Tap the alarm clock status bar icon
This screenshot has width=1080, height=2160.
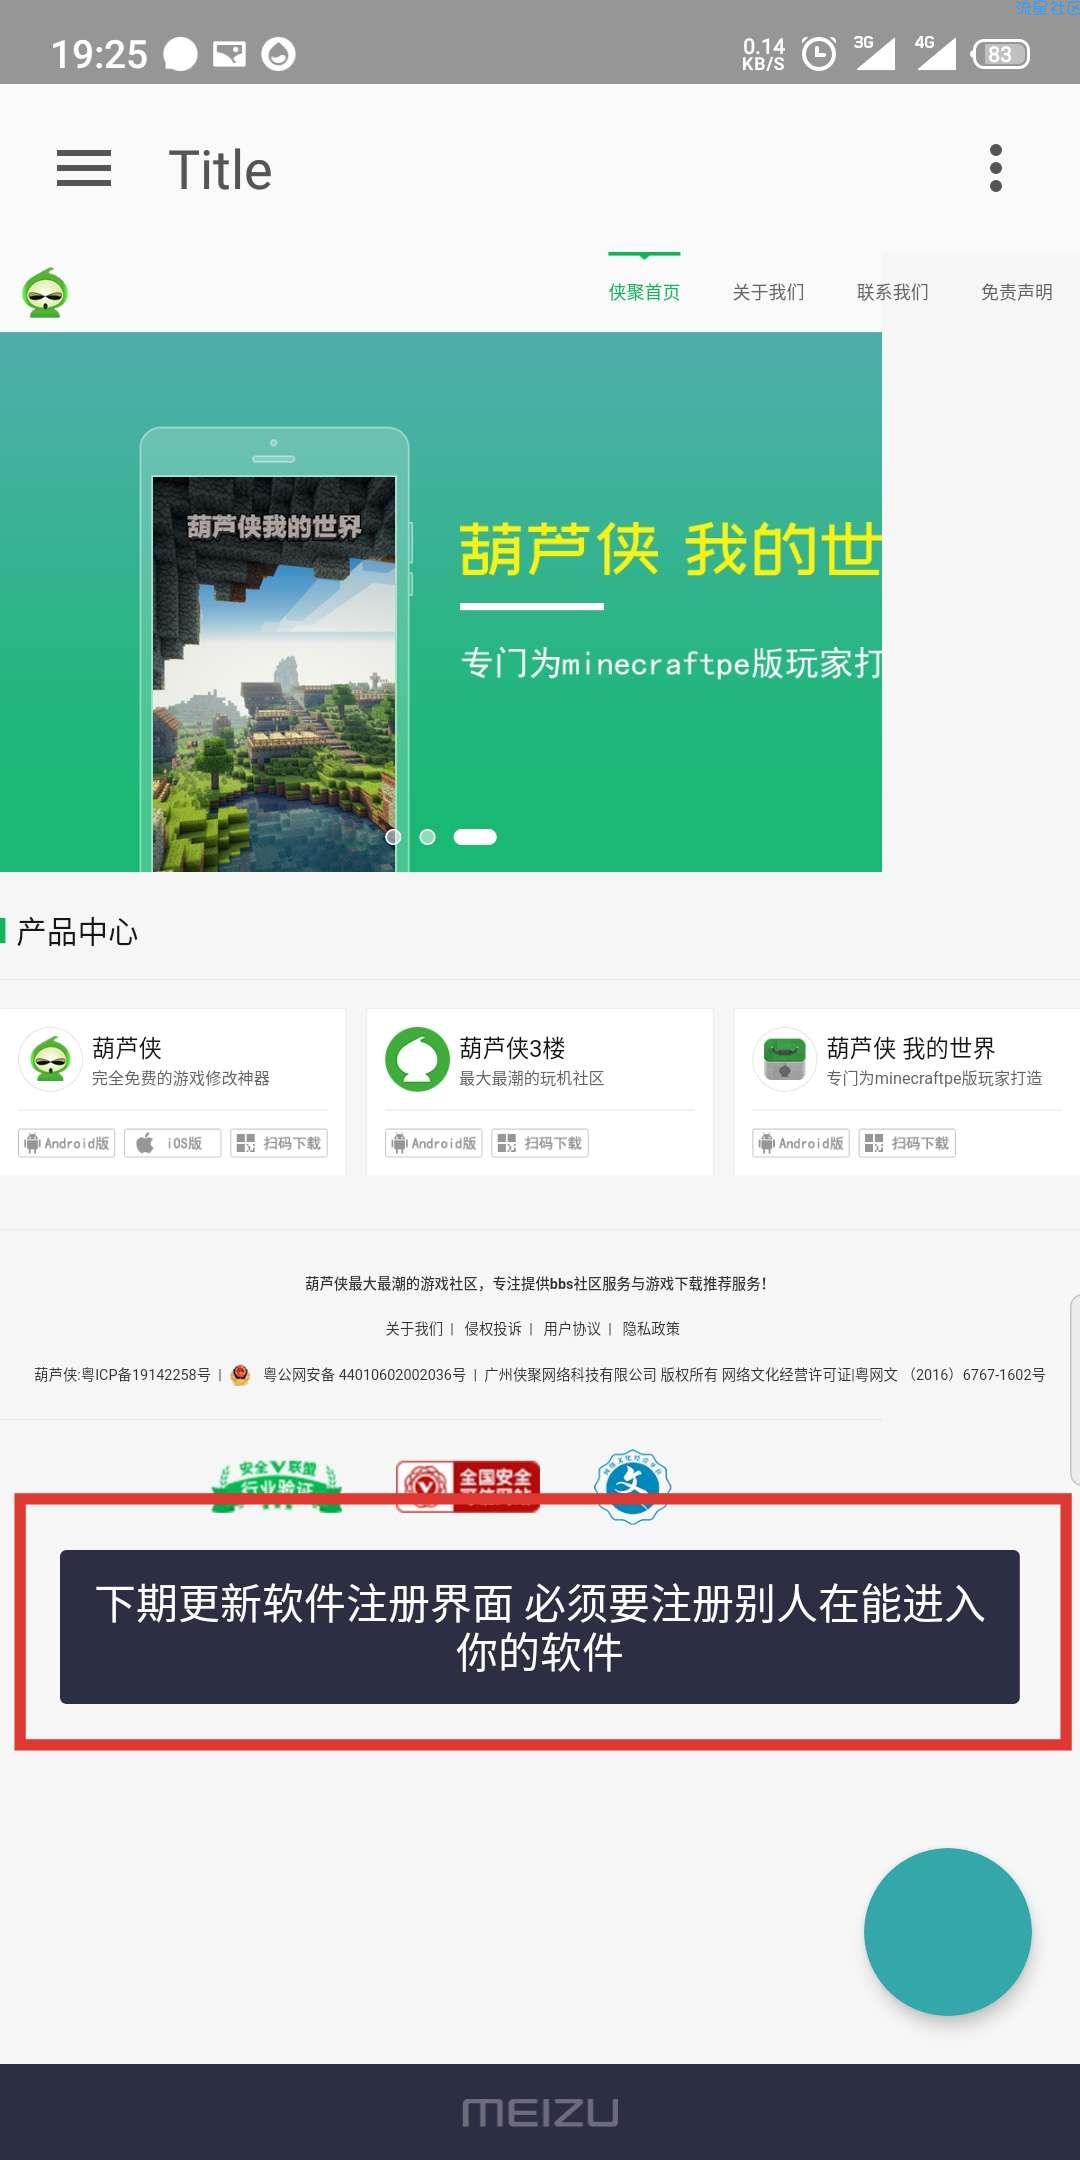click(x=819, y=54)
